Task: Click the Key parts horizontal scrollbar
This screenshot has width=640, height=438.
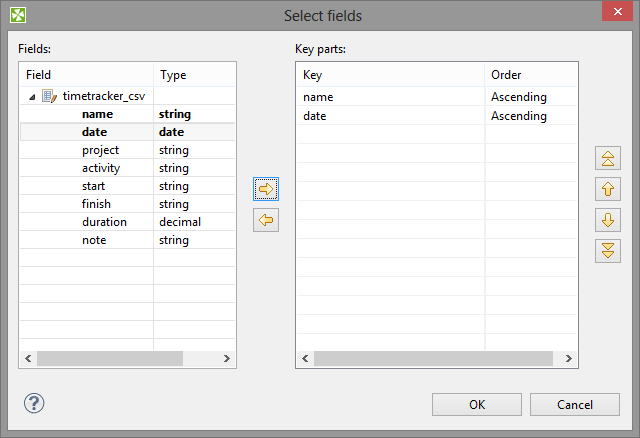Action: [432, 357]
